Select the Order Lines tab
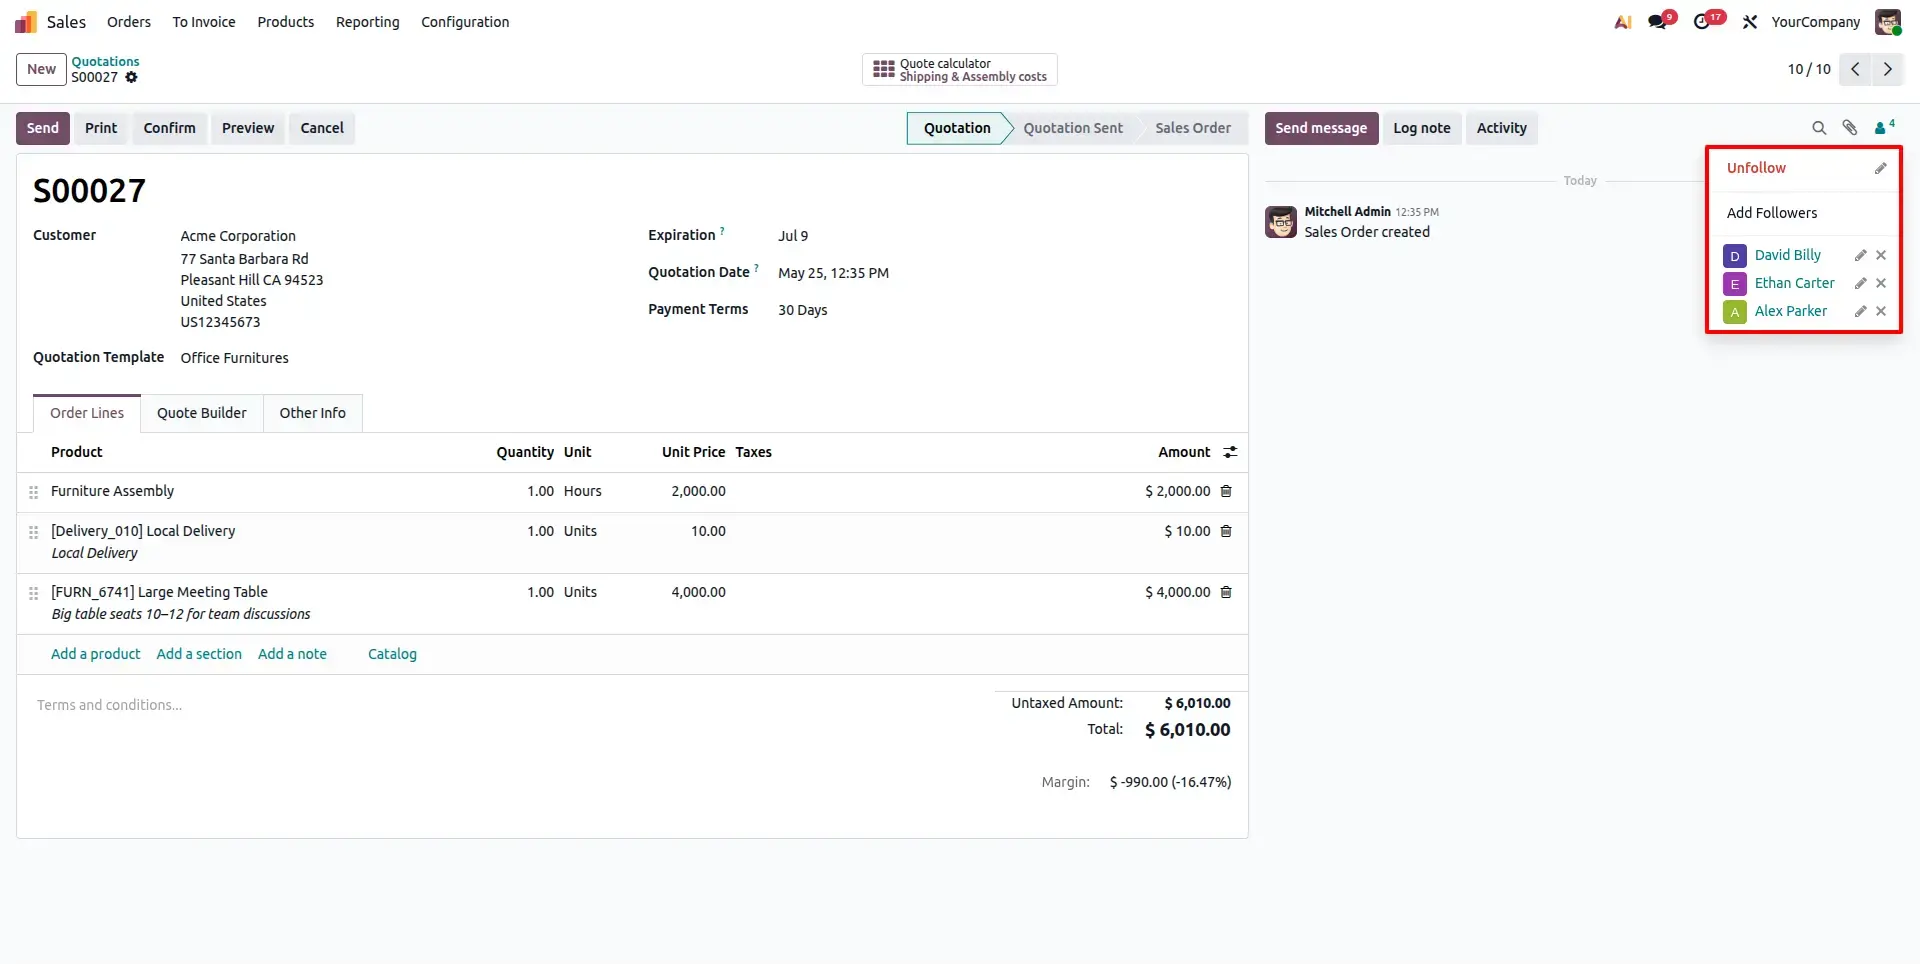The image size is (1920, 966). pyautogui.click(x=87, y=413)
